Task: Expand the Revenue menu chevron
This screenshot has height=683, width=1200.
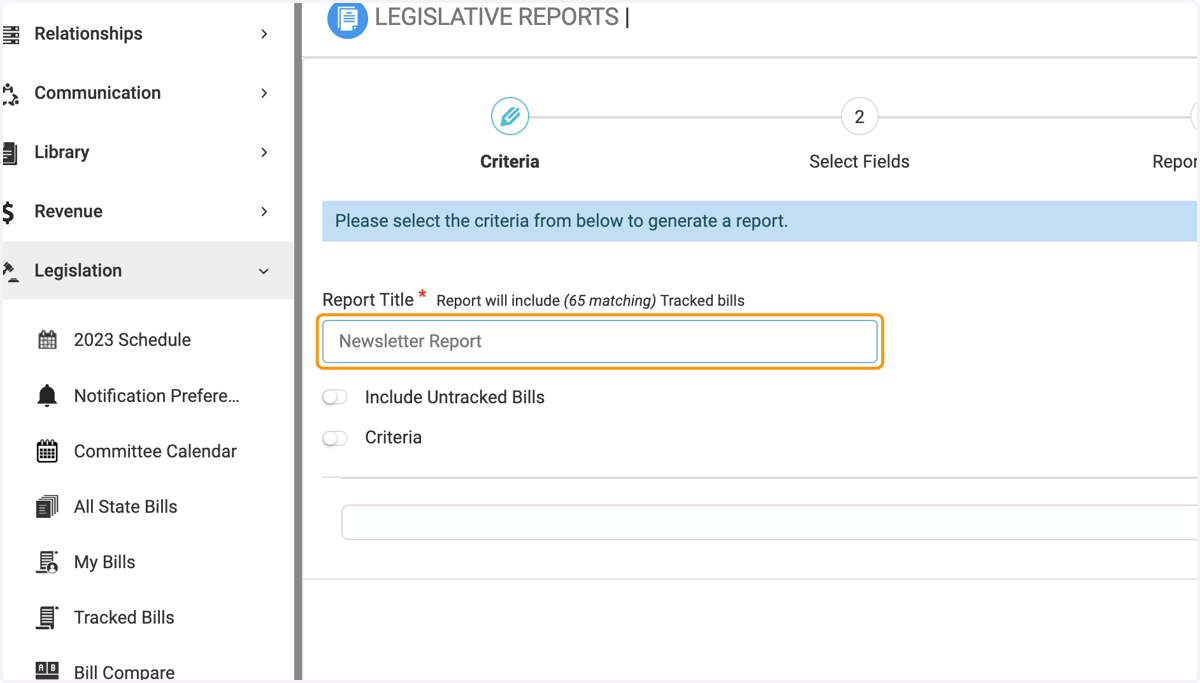Action: point(264,211)
